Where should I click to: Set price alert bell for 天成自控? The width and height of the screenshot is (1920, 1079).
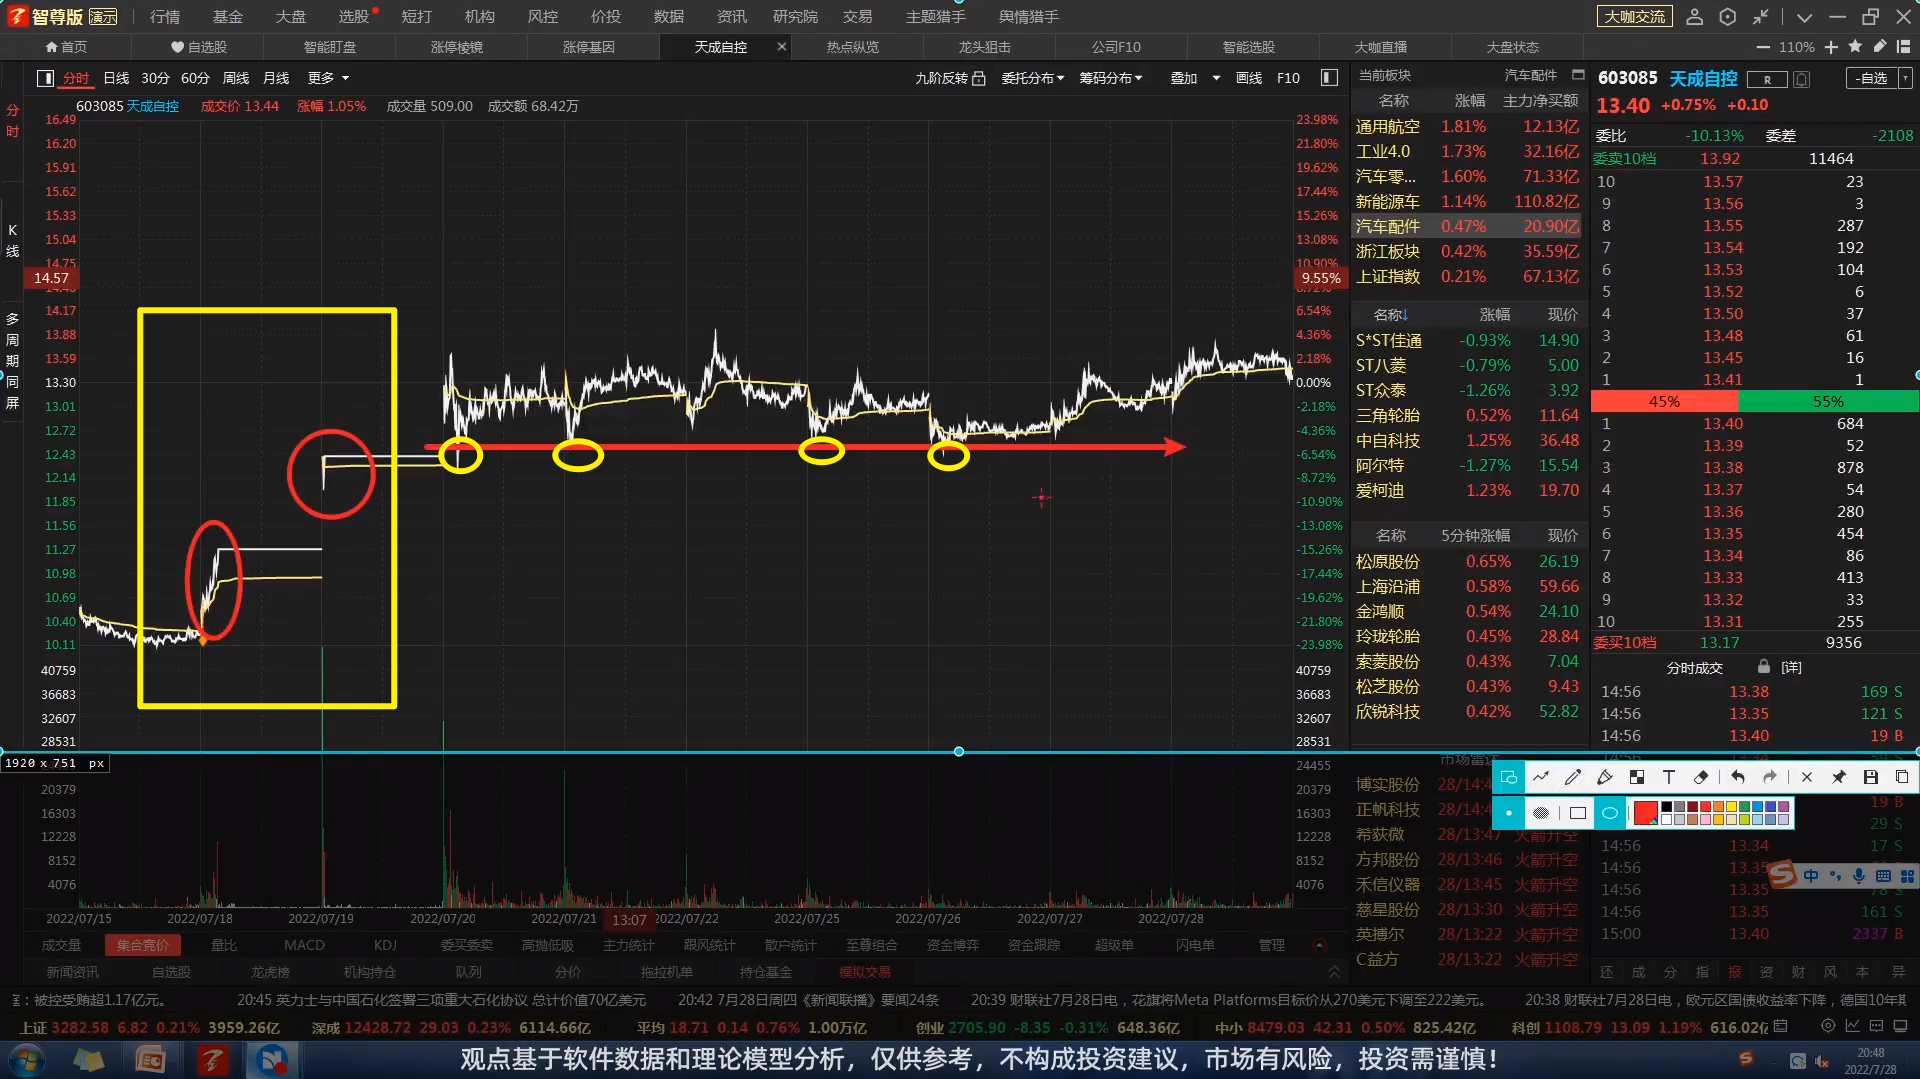[x=1802, y=79]
